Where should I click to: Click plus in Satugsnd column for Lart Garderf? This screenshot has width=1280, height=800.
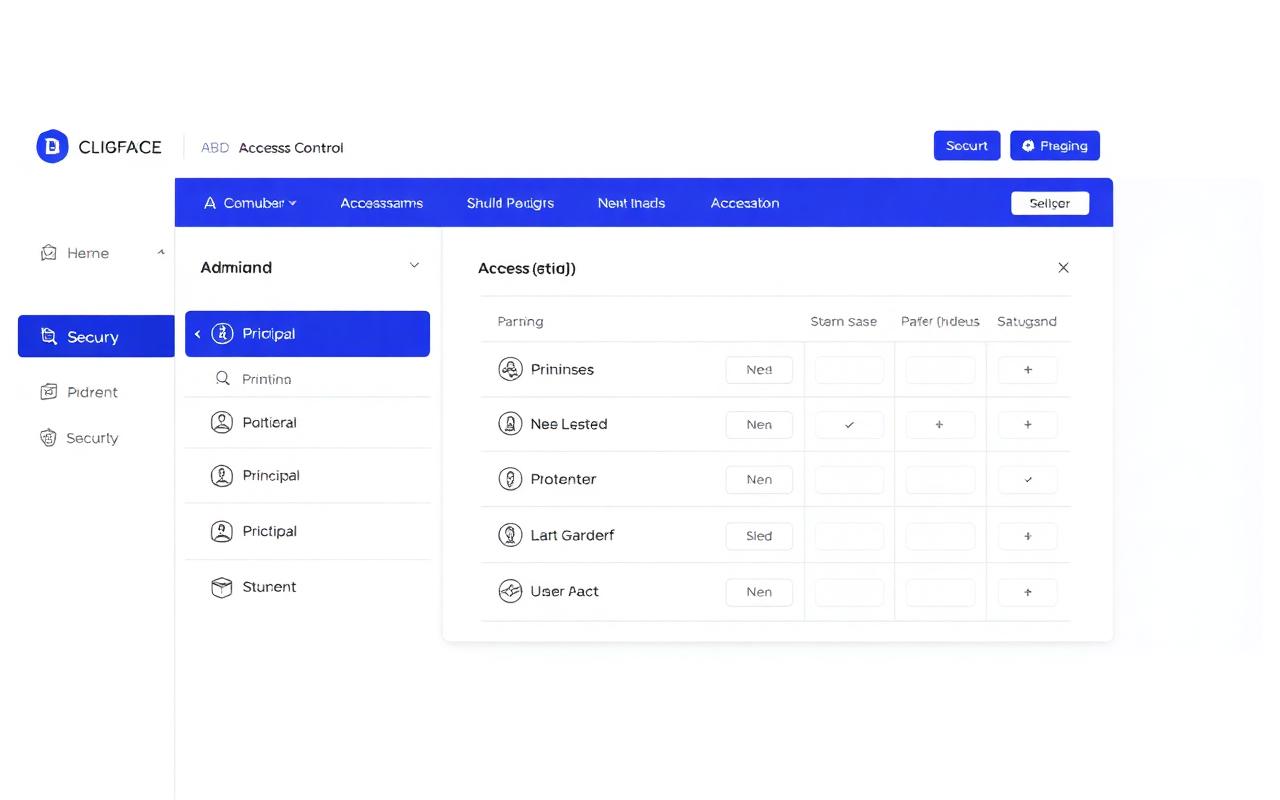click(1027, 536)
